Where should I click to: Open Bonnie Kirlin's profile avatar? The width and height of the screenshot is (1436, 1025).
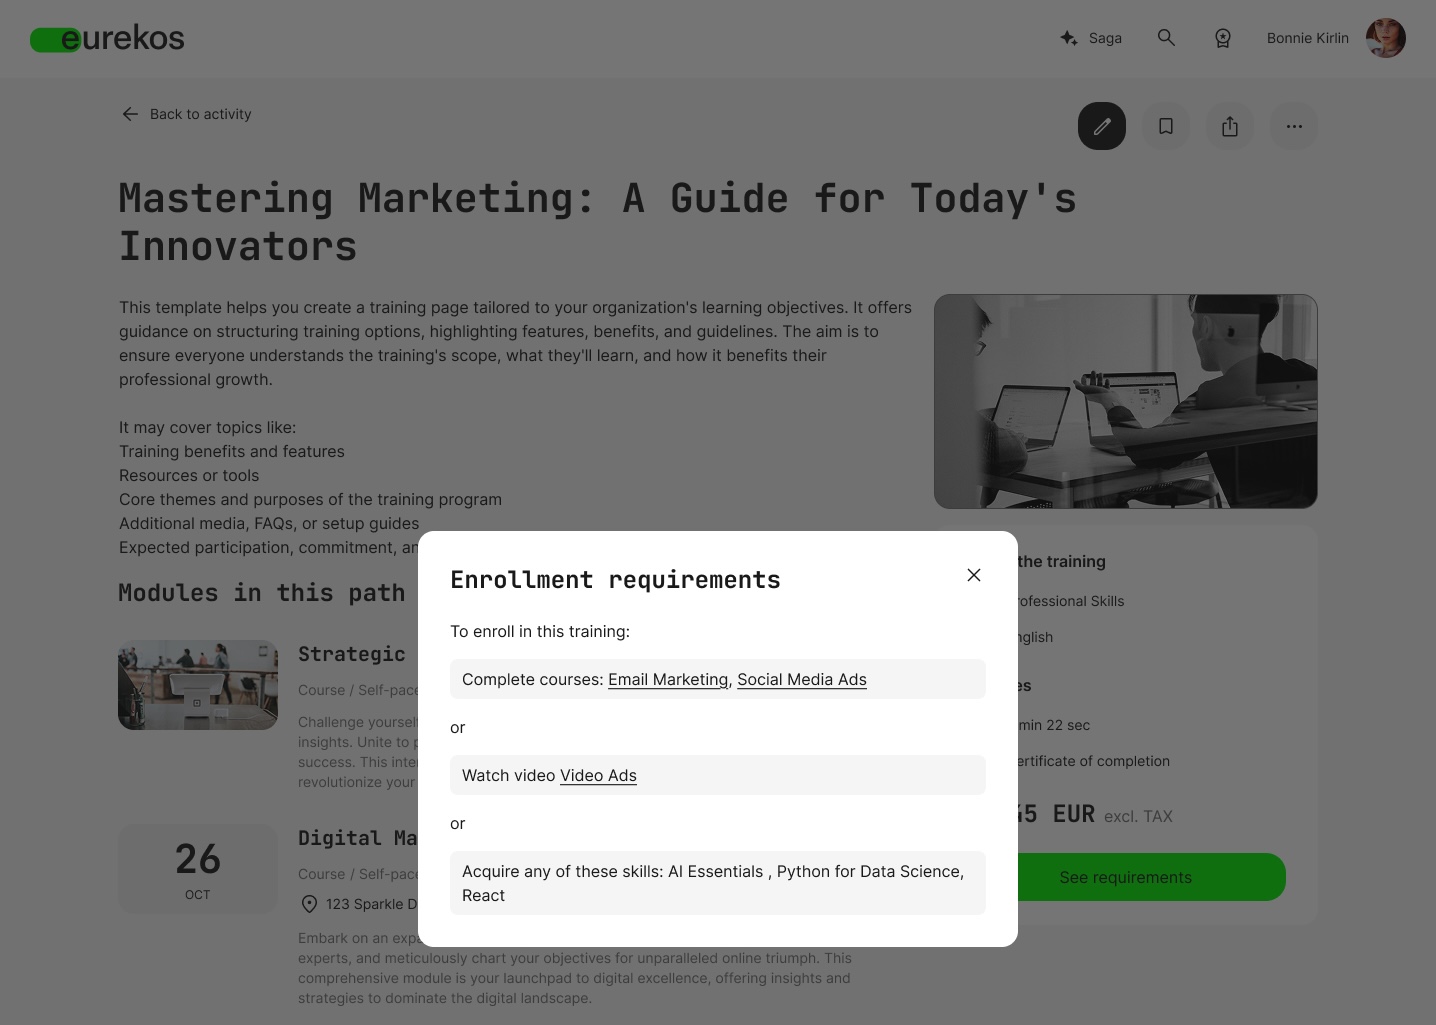point(1386,38)
